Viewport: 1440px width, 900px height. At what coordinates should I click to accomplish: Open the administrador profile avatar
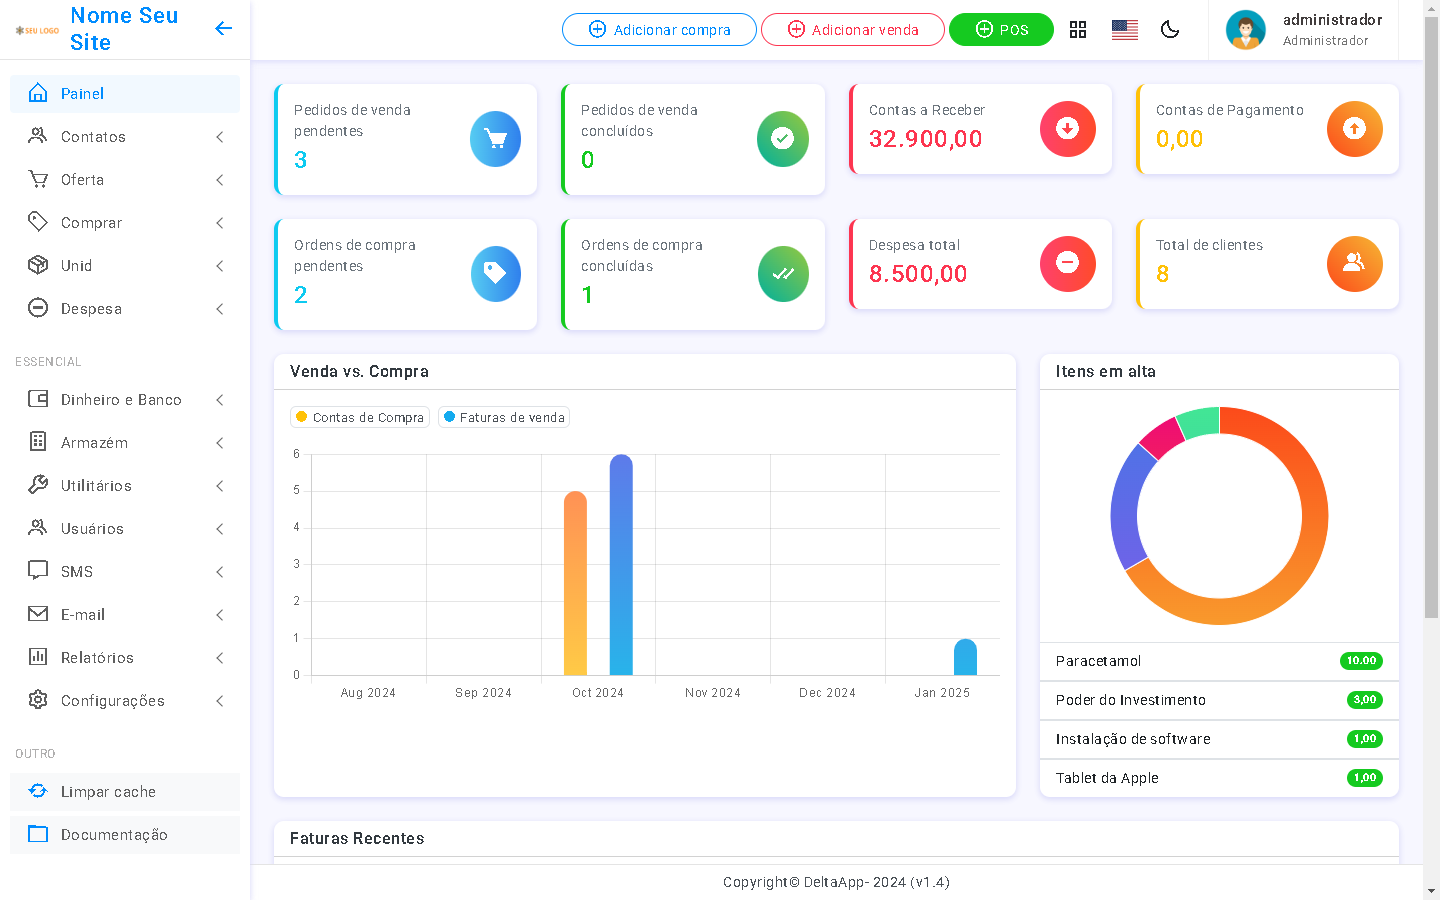tap(1245, 30)
